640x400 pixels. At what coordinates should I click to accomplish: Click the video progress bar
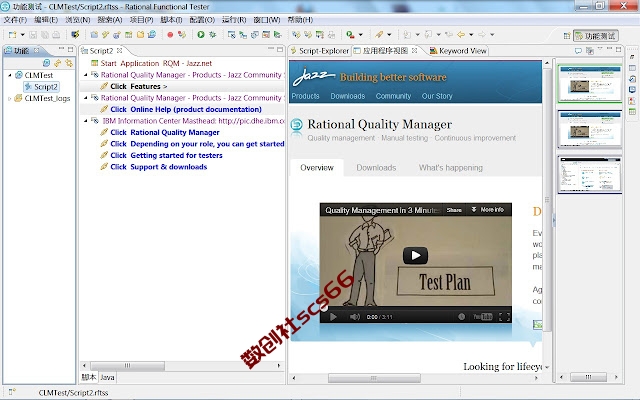pyautogui.click(x=416, y=308)
